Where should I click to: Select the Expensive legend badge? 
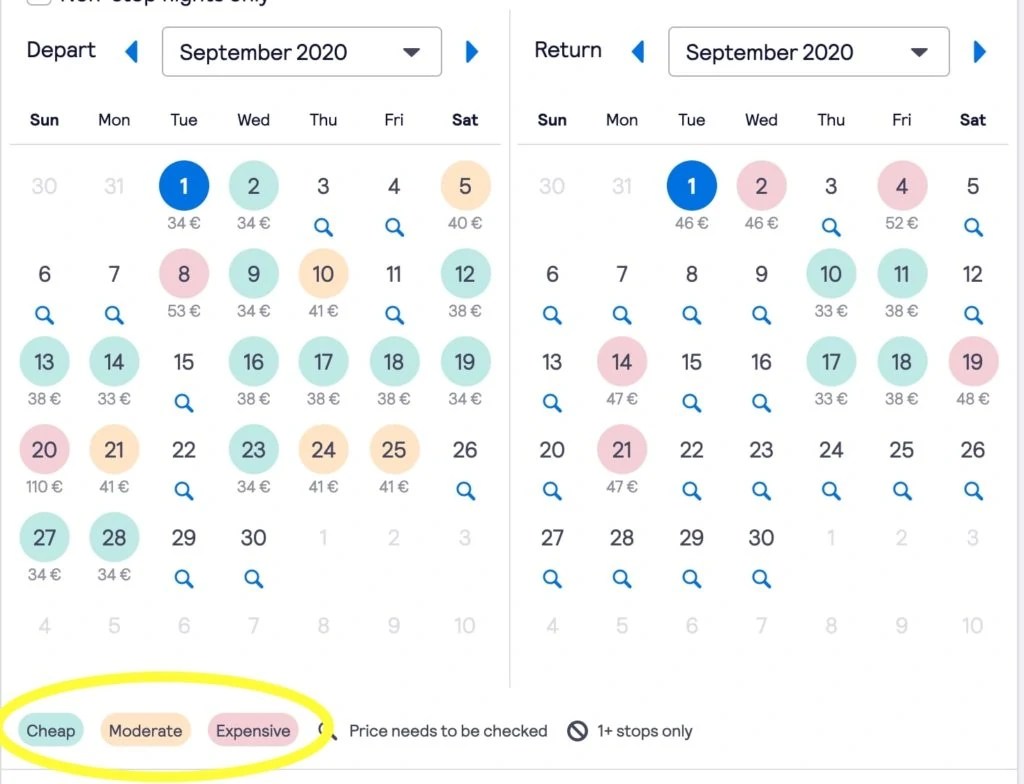(252, 731)
